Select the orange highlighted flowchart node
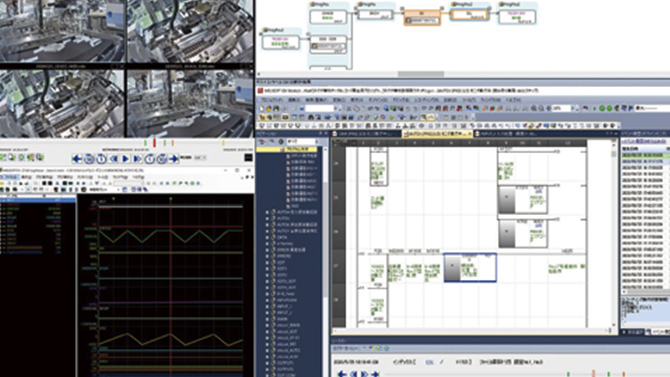This screenshot has width=670, height=377. tap(422, 18)
